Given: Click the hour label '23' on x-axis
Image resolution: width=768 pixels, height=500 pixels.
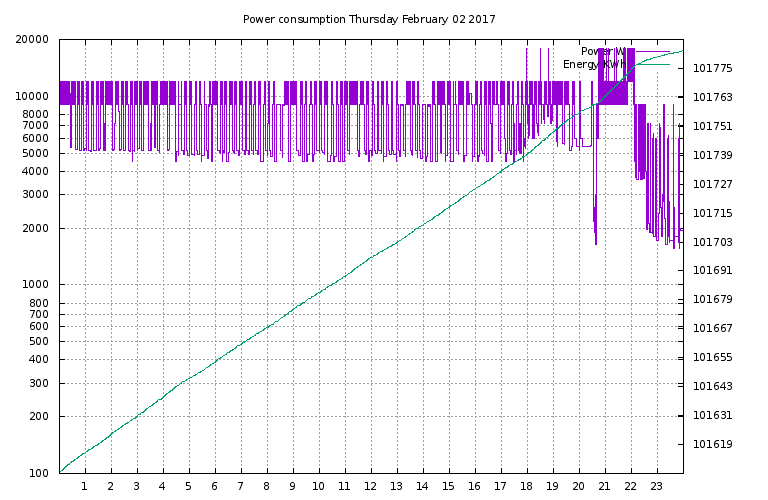Looking at the screenshot, I should click(x=656, y=486).
